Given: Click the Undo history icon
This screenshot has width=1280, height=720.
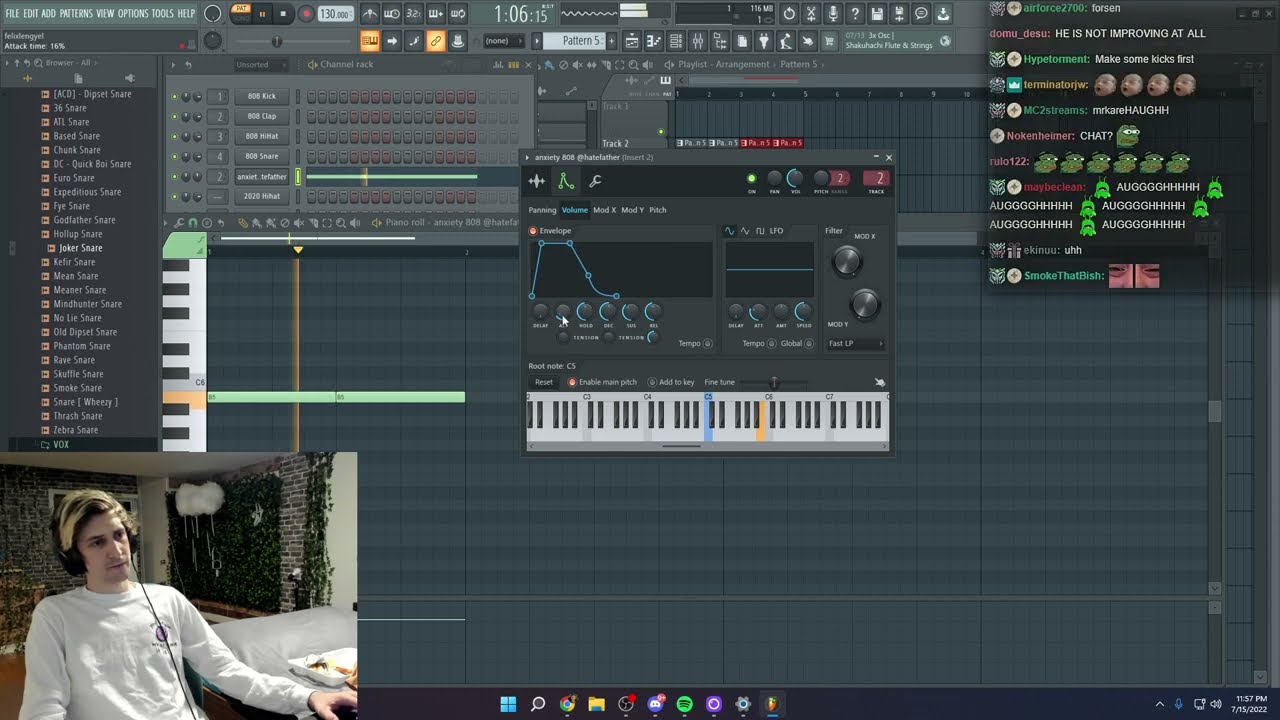Looking at the screenshot, I should [789, 14].
